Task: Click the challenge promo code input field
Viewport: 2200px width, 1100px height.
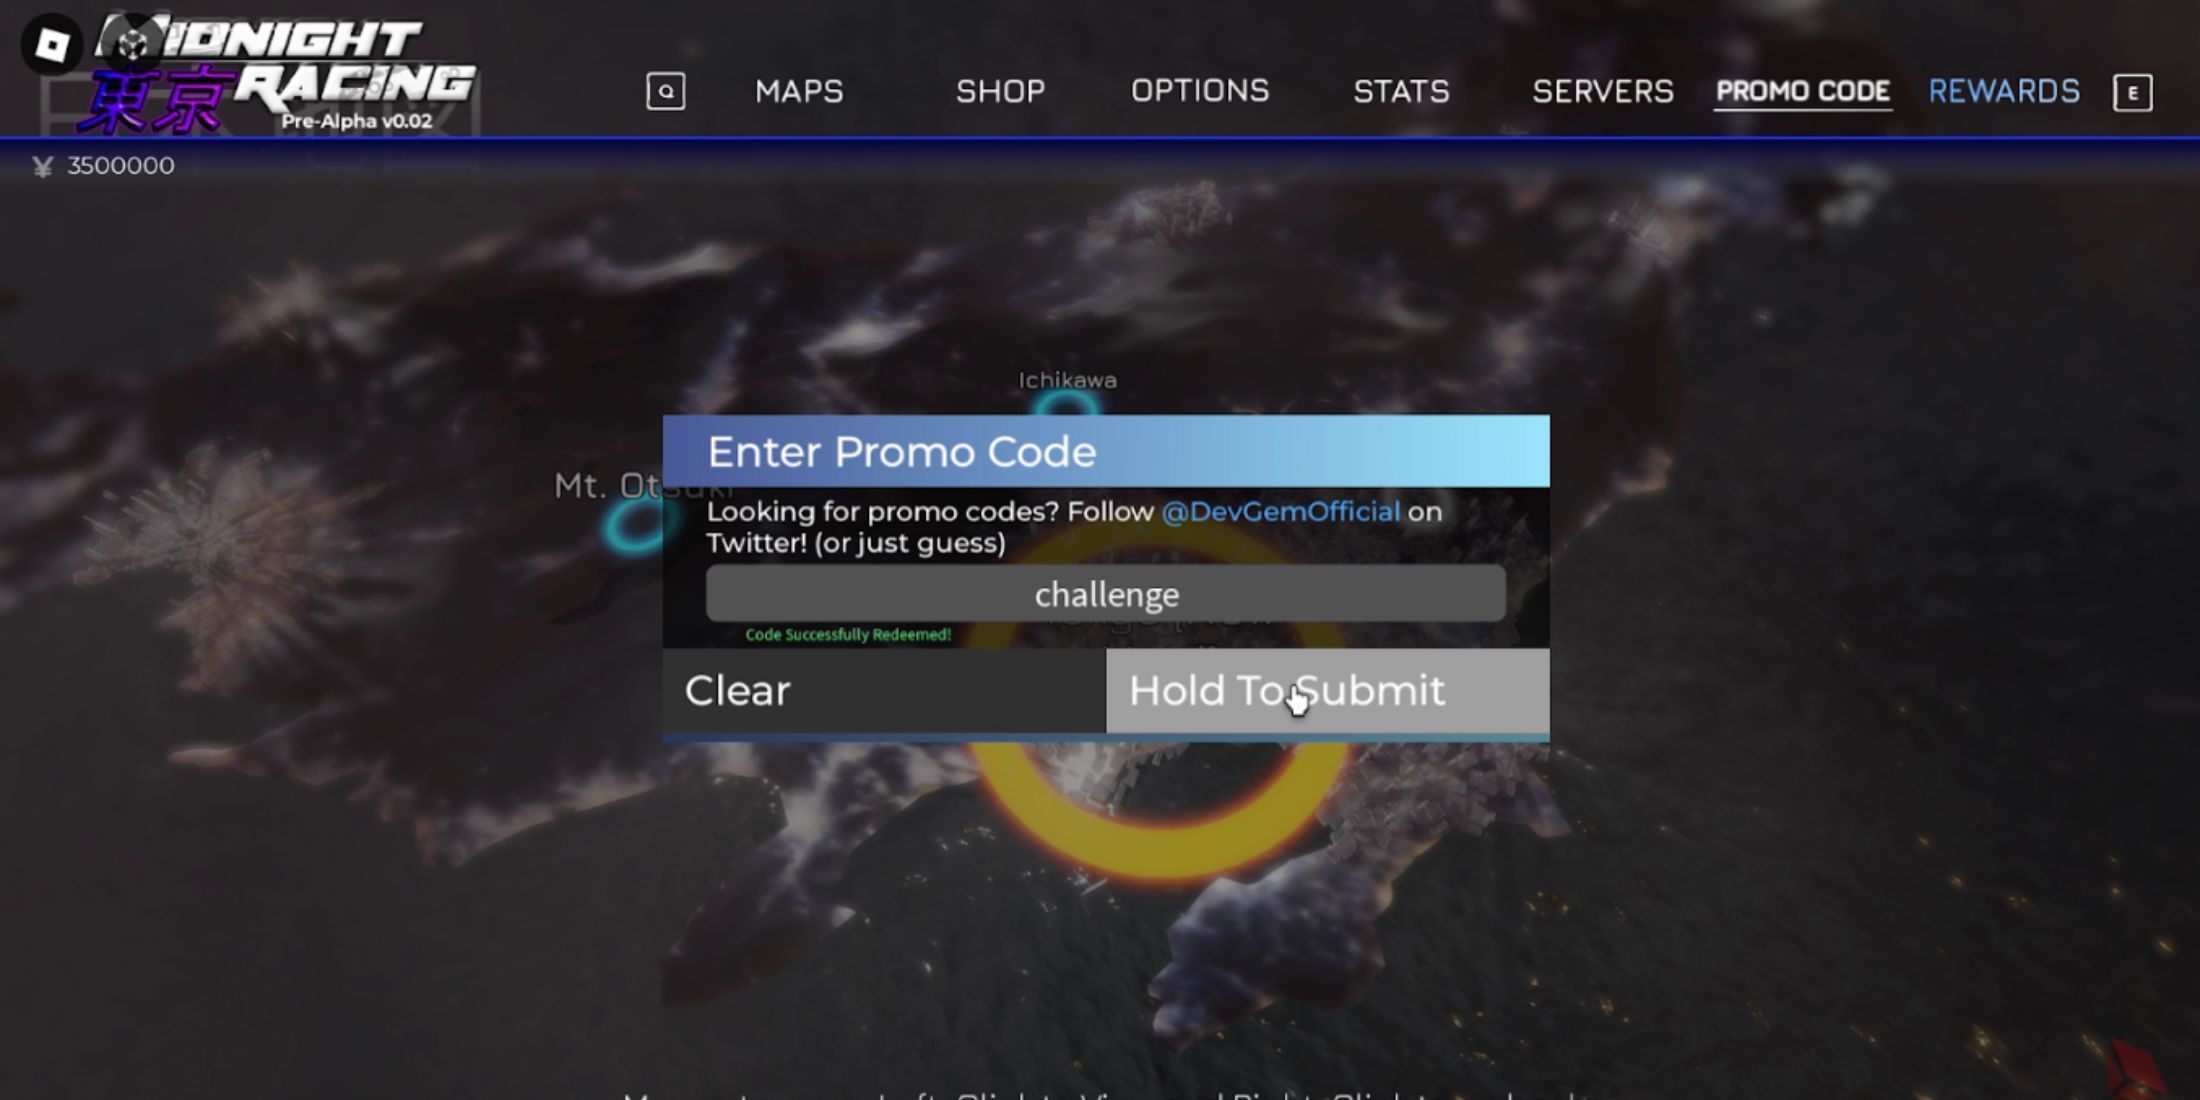Action: 1106,593
